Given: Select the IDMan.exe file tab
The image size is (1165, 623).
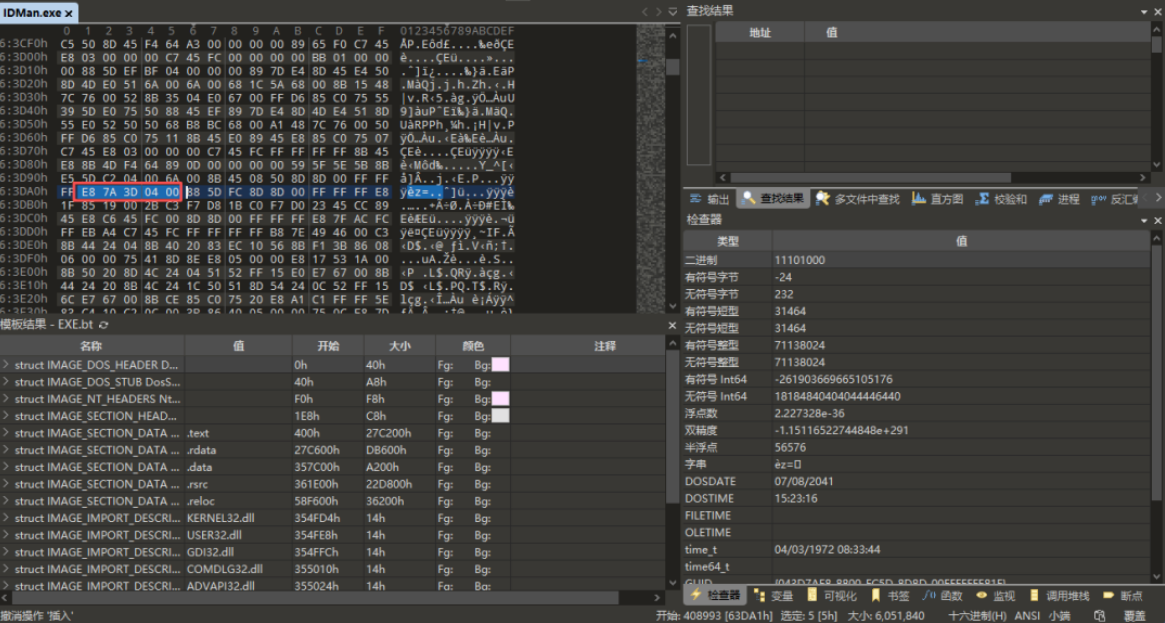Looking at the screenshot, I should pyautogui.click(x=32, y=13).
